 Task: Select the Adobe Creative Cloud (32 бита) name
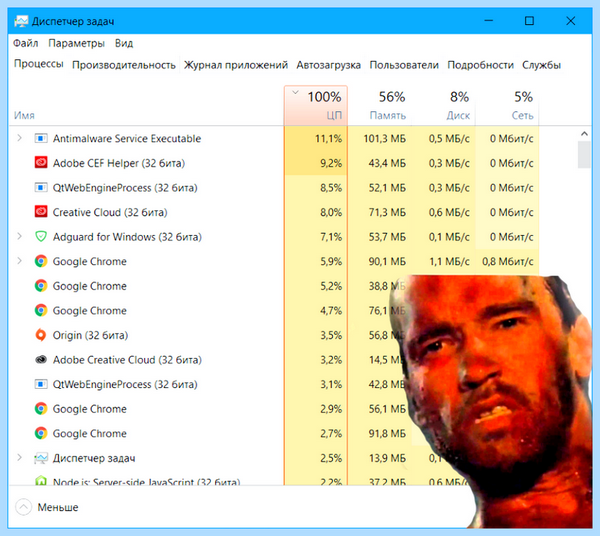[x=127, y=360]
